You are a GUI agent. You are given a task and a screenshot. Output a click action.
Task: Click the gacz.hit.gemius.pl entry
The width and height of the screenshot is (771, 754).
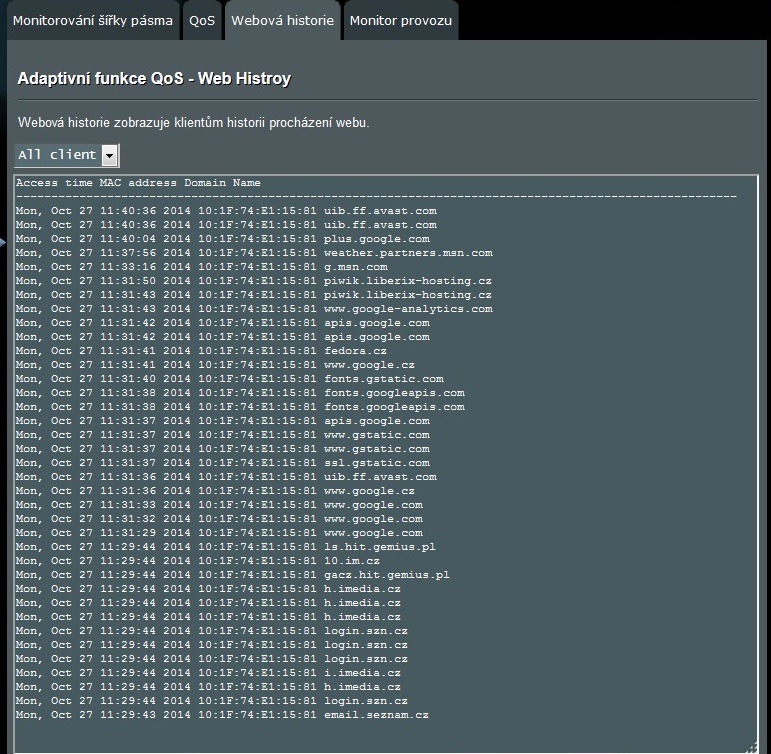233,575
